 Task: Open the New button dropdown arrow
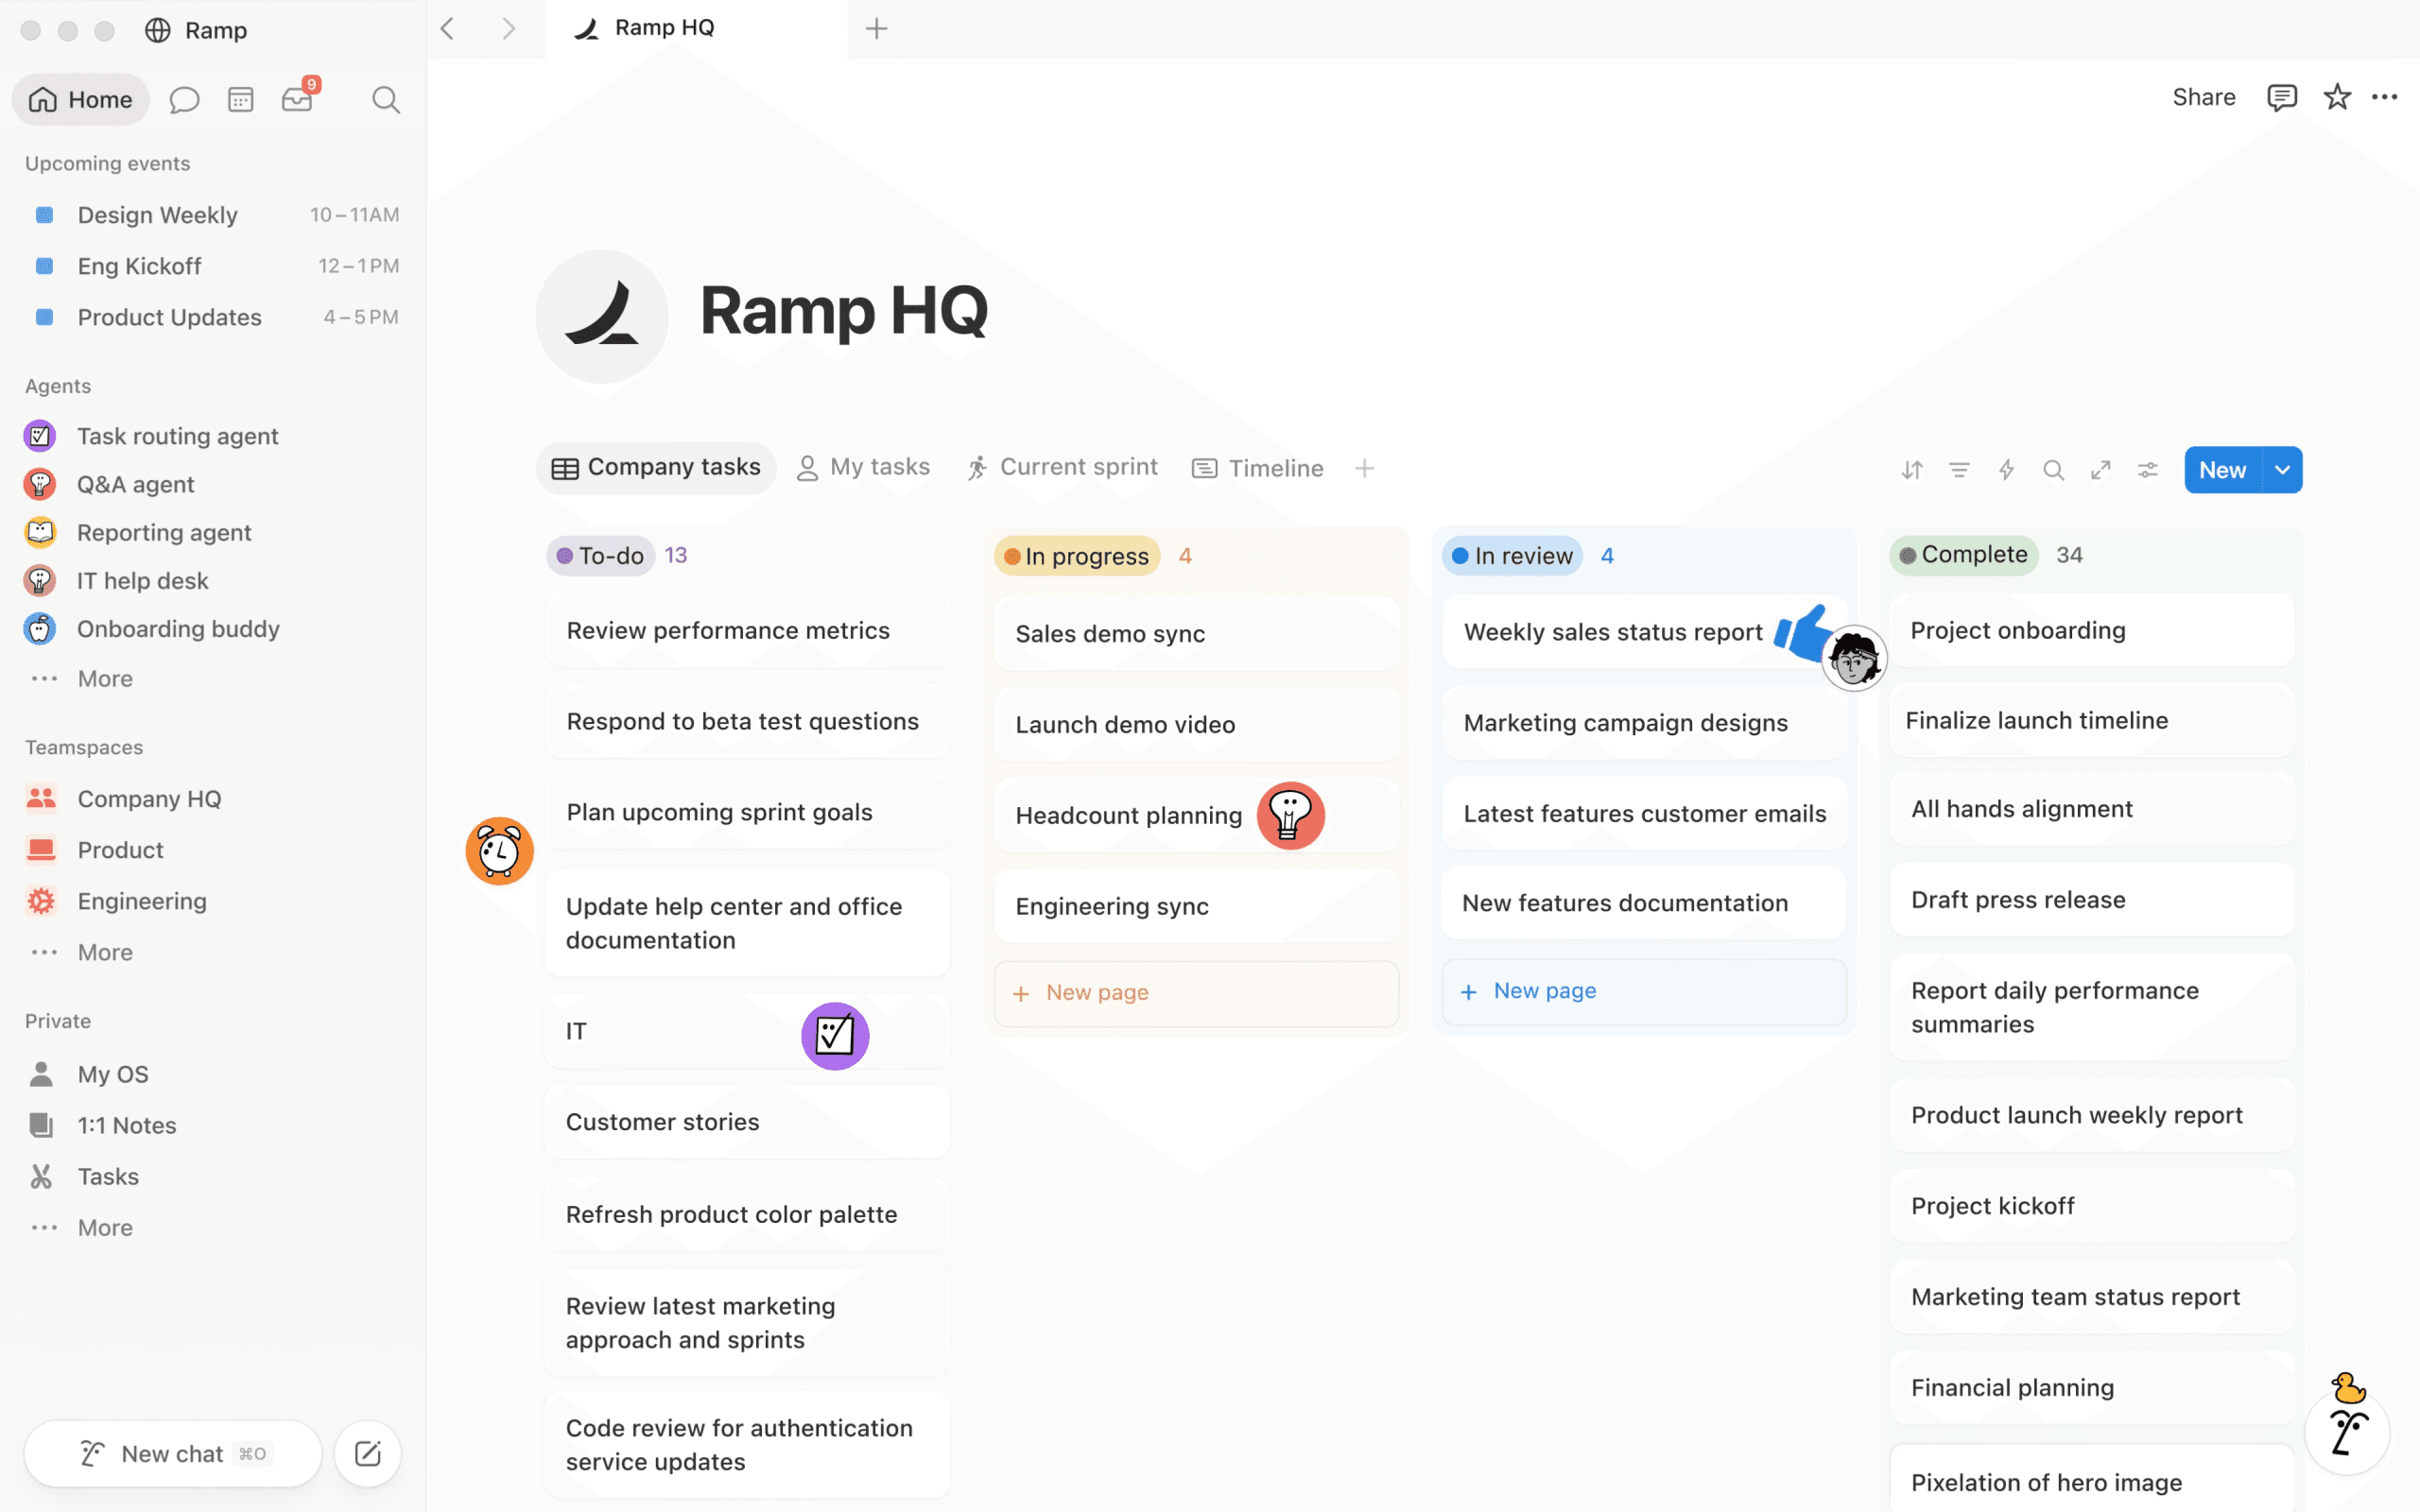click(2282, 470)
